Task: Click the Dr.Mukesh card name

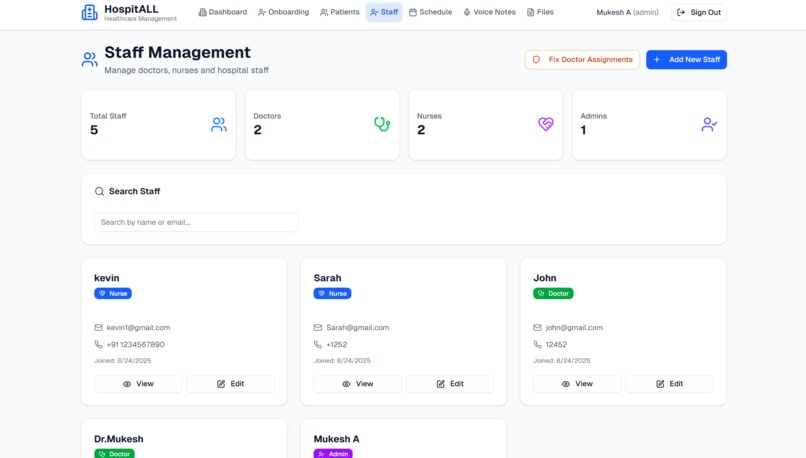Action: coord(119,439)
